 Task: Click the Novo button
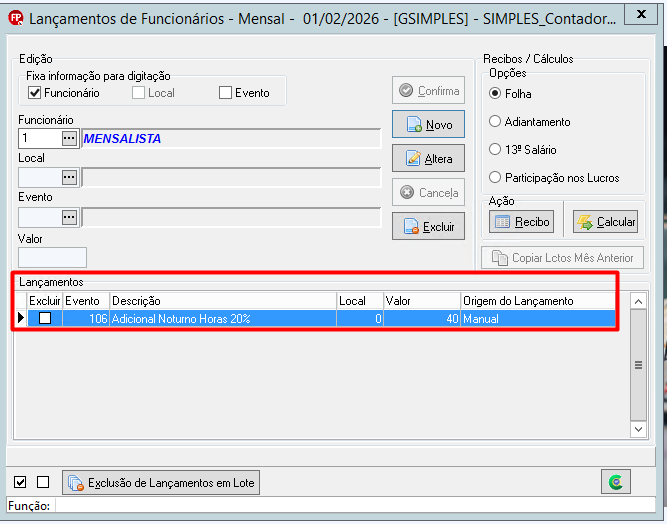428,125
